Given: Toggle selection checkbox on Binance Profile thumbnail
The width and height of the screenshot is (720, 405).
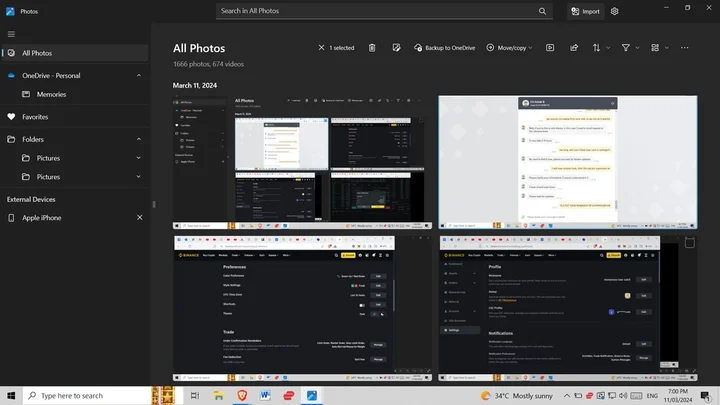Looking at the screenshot, I should [689, 243].
